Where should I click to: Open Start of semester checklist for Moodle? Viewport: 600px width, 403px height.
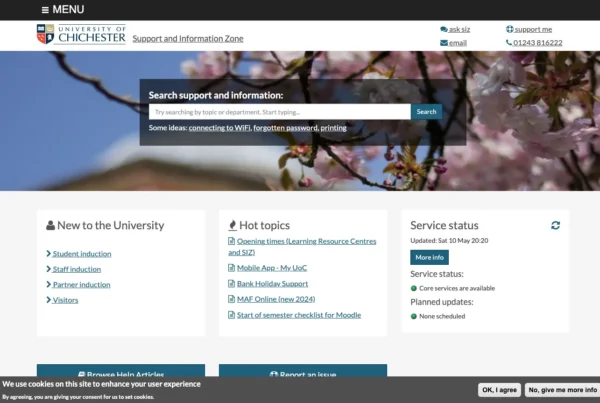click(x=299, y=315)
